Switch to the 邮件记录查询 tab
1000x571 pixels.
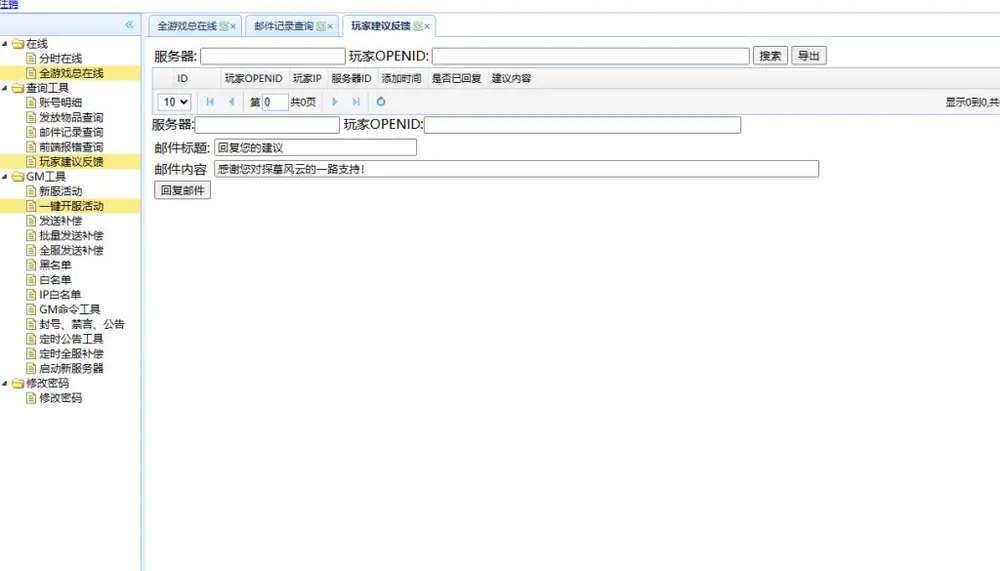(x=284, y=26)
